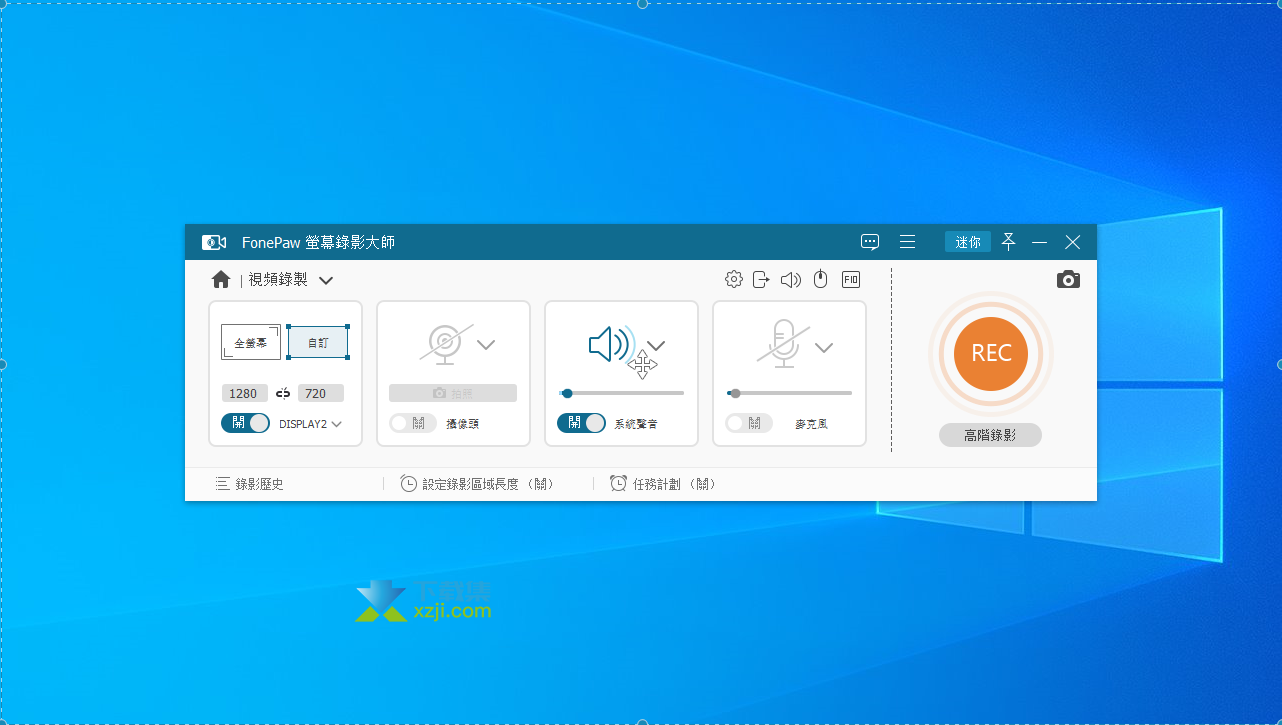1282x725 pixels.
Task: Click the system sound speaker icon
Action: point(610,345)
